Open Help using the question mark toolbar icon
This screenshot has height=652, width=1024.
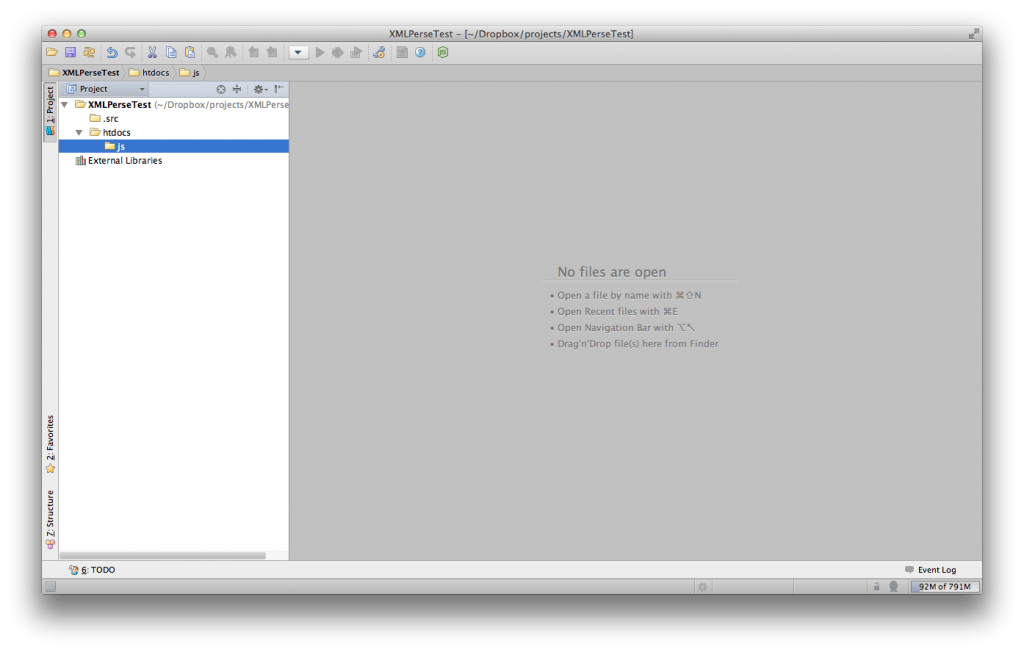[x=418, y=52]
